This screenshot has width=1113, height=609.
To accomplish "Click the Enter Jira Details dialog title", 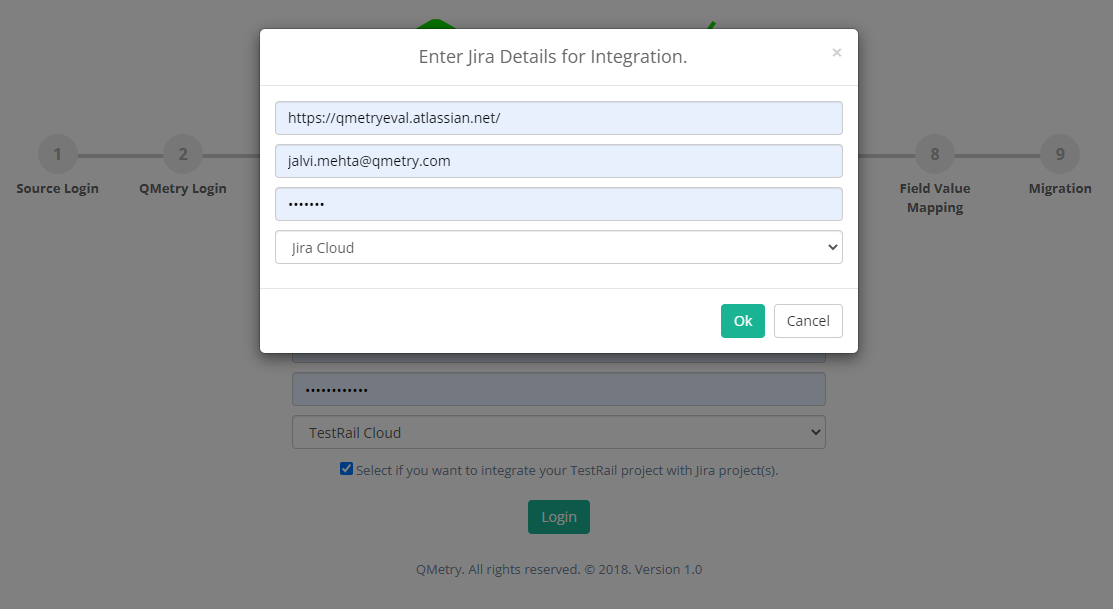I will [552, 57].
